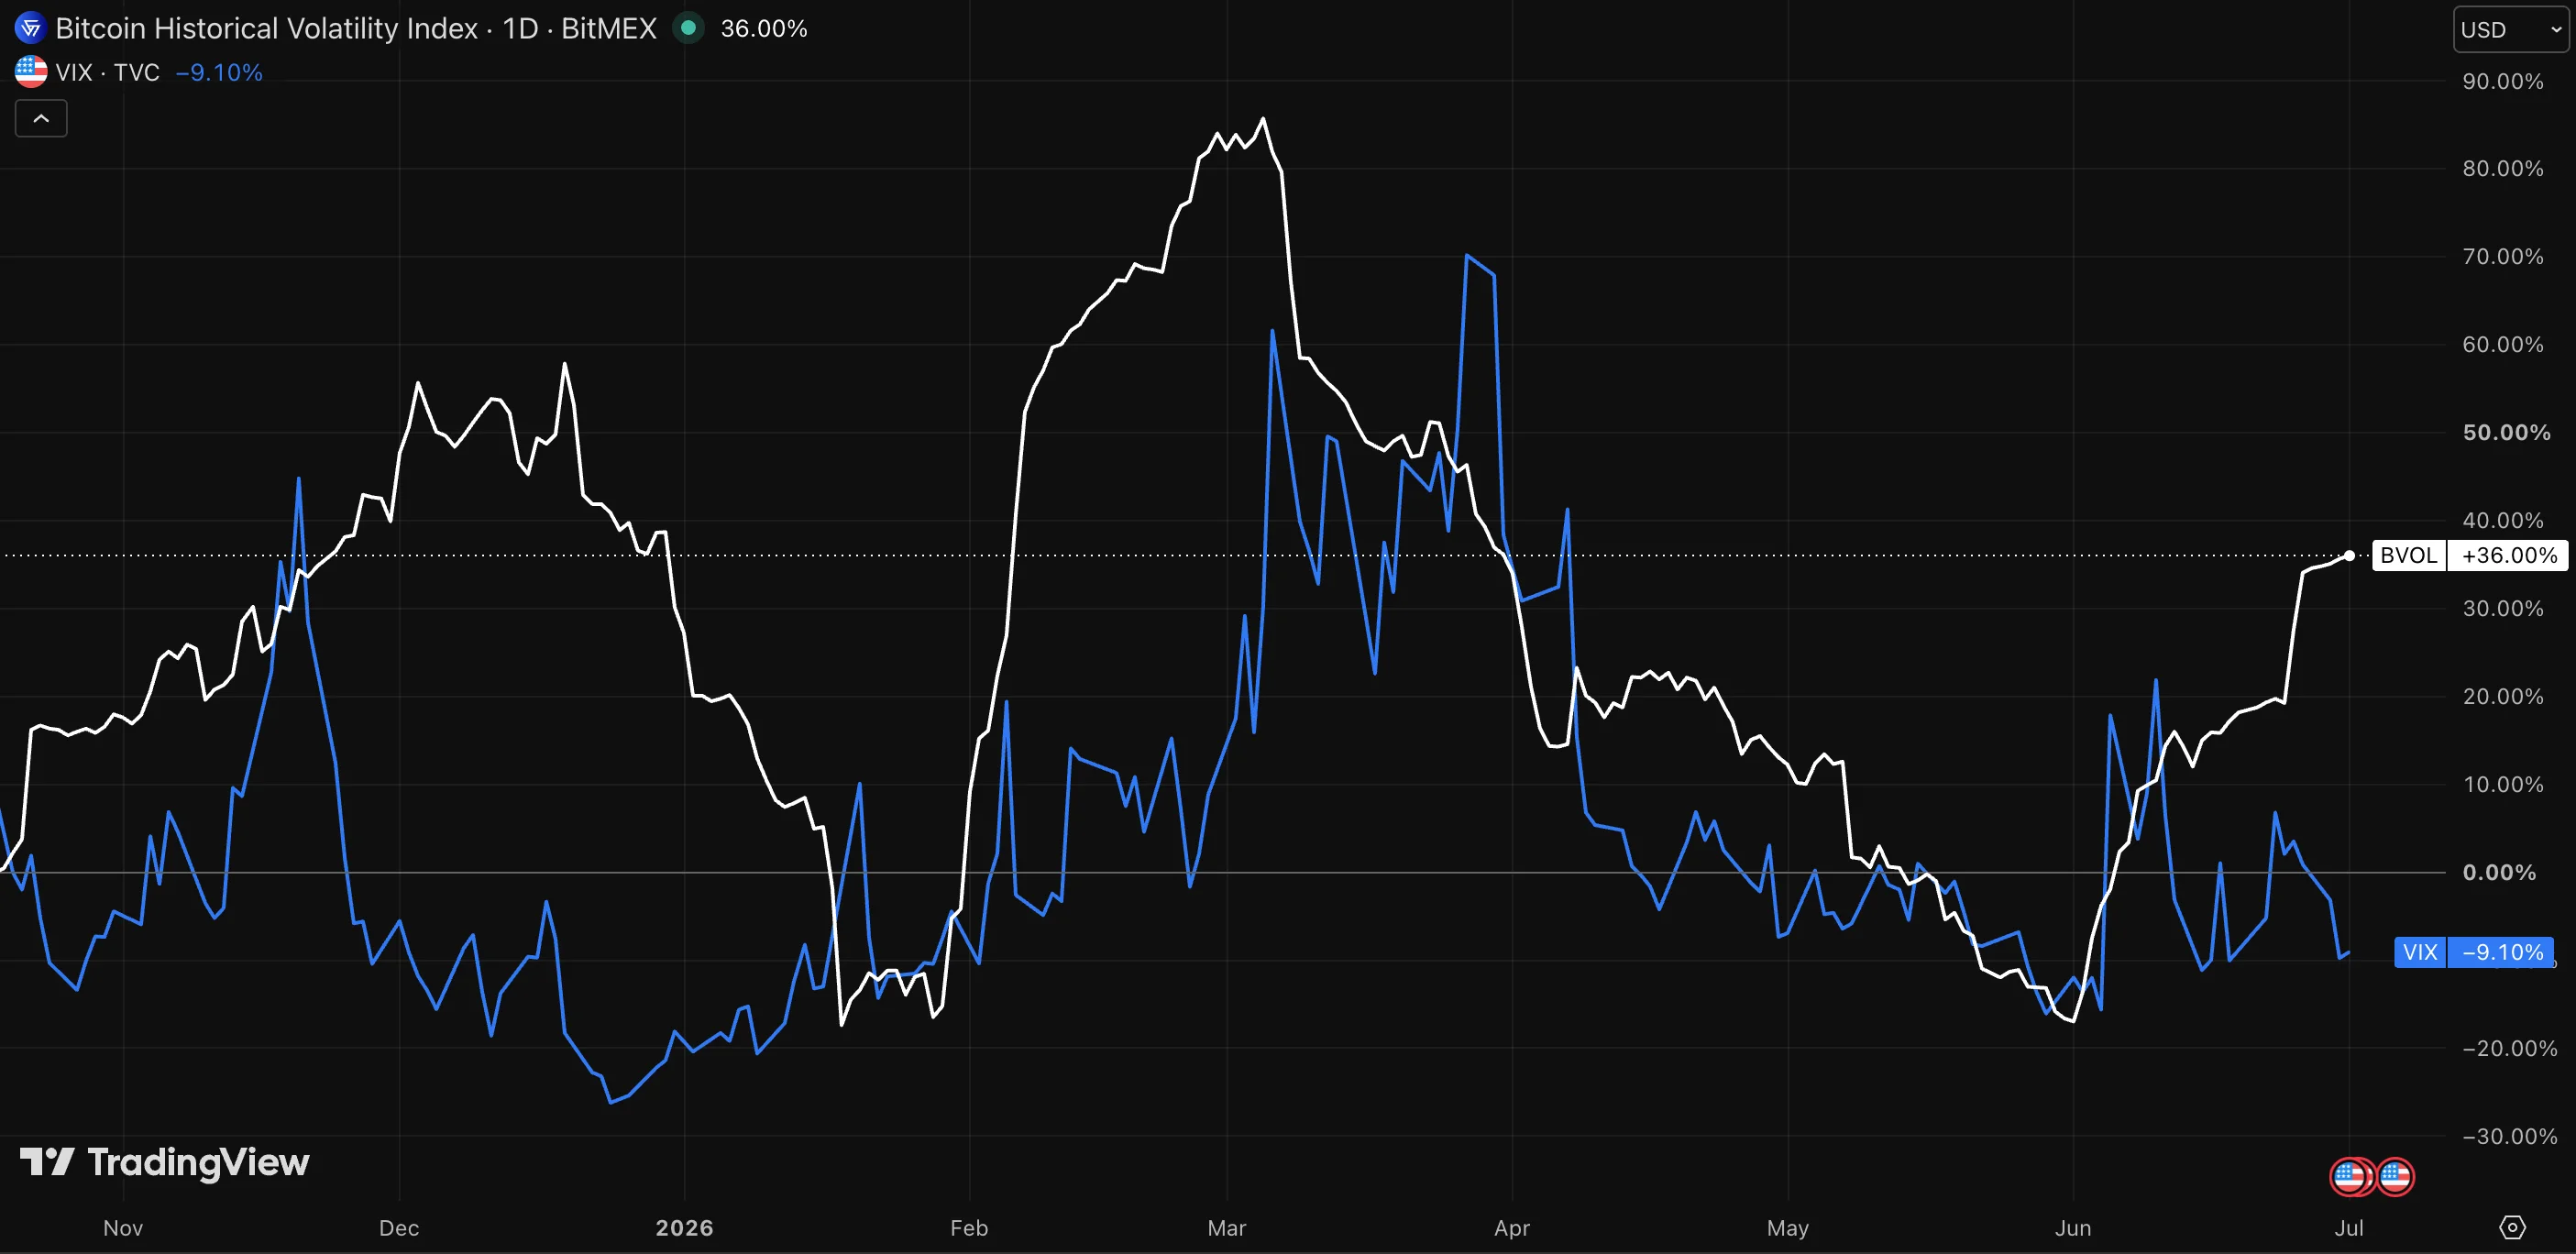Viewport: 2576px width, 1254px height.
Task: Click the 70.00% price axis label
Action: click(2503, 256)
